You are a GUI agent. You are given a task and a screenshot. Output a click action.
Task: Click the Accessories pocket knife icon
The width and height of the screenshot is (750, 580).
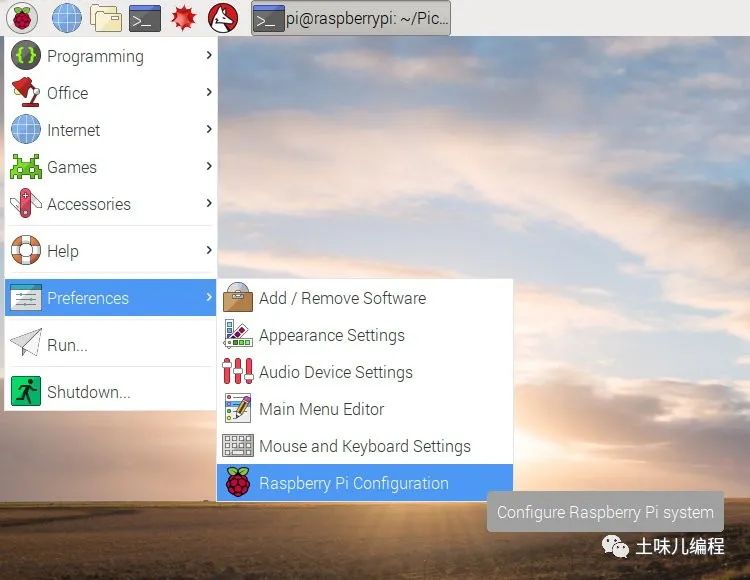click(x=25, y=204)
